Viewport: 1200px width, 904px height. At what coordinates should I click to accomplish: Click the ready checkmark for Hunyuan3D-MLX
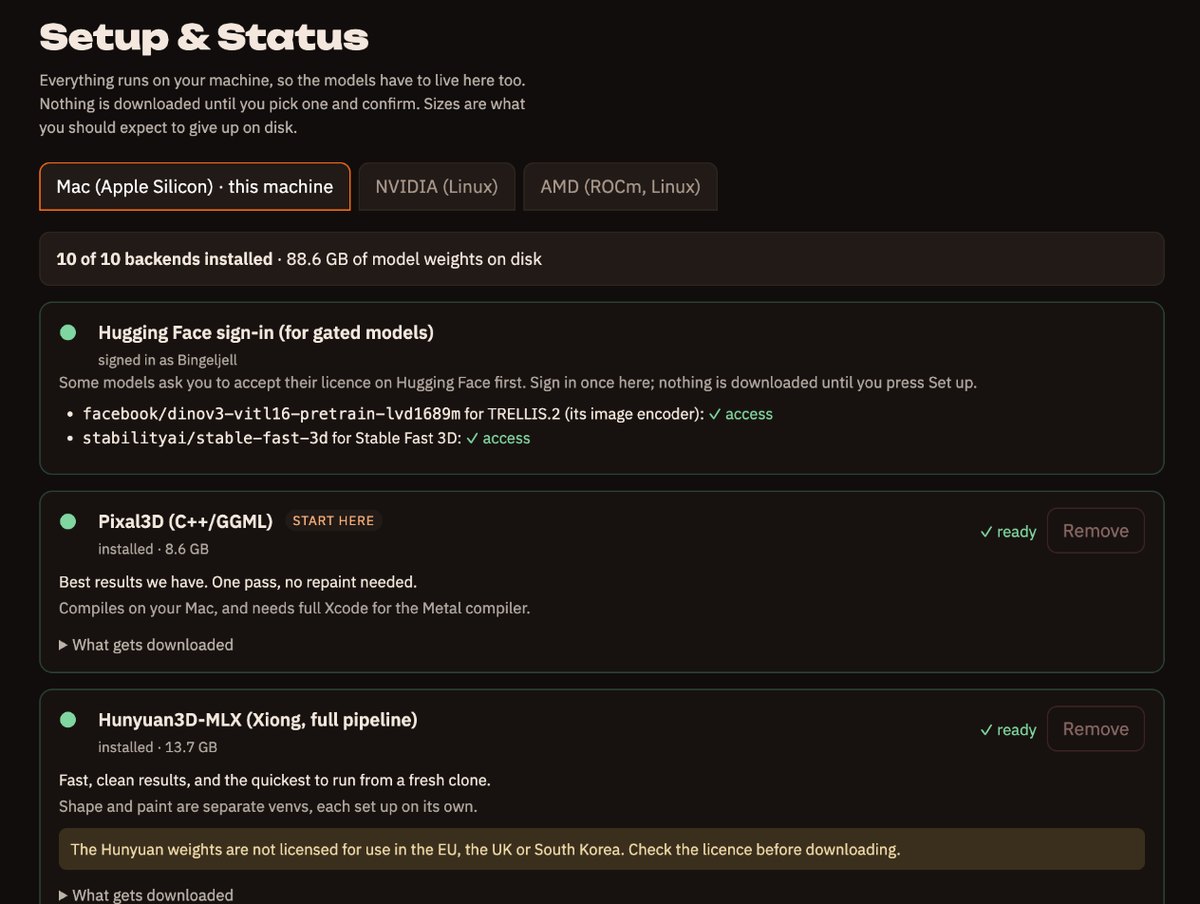[x=1008, y=730]
